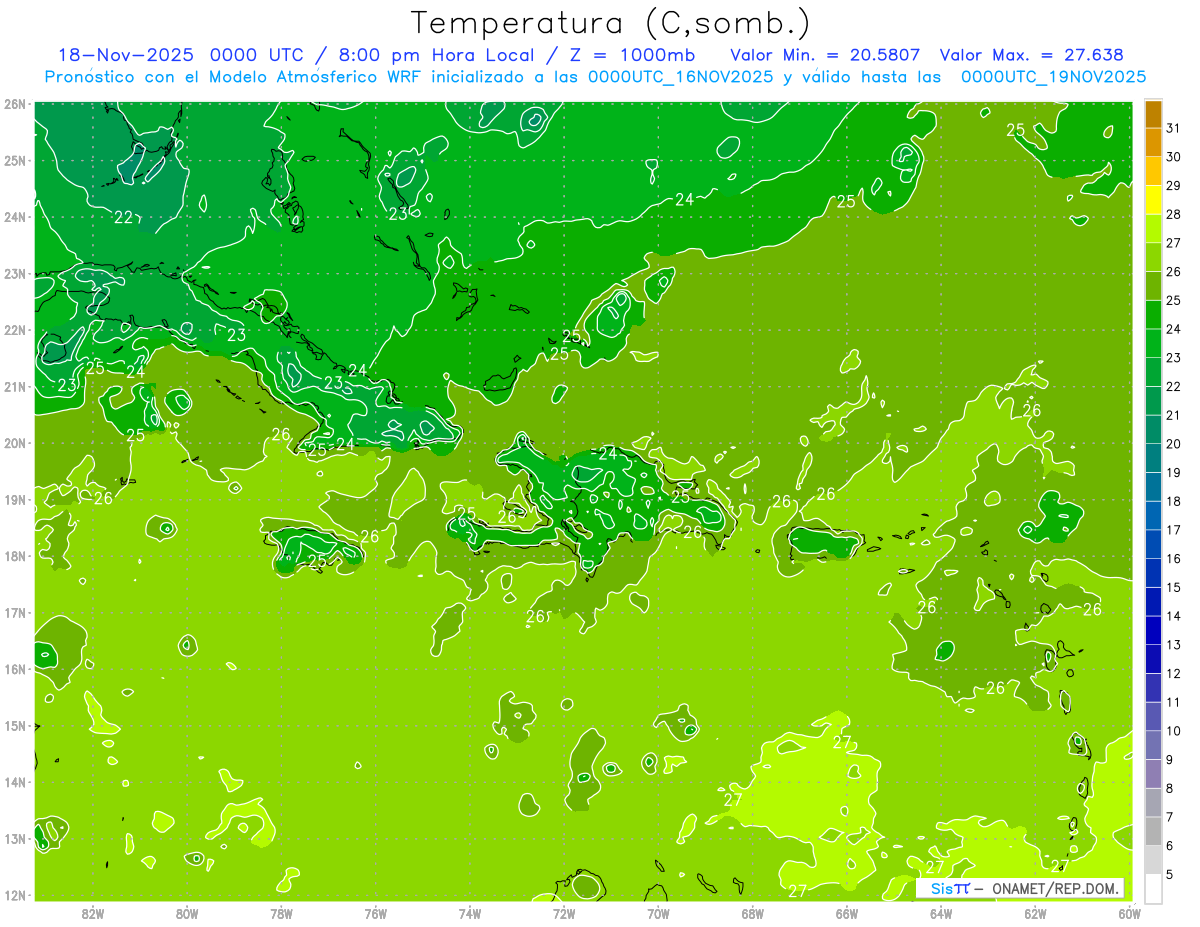1200x927 pixels.
Task: Click the latitude label 23N
Action: (15, 273)
